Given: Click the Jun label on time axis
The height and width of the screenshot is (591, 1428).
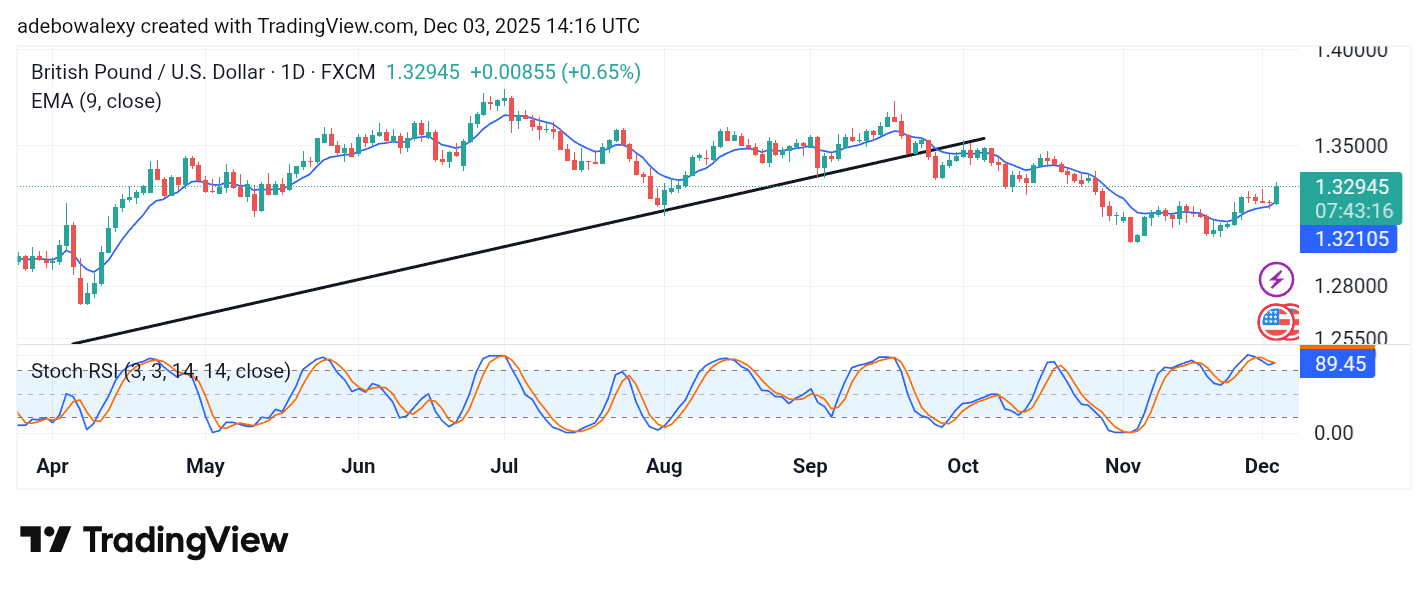Looking at the screenshot, I should [358, 467].
